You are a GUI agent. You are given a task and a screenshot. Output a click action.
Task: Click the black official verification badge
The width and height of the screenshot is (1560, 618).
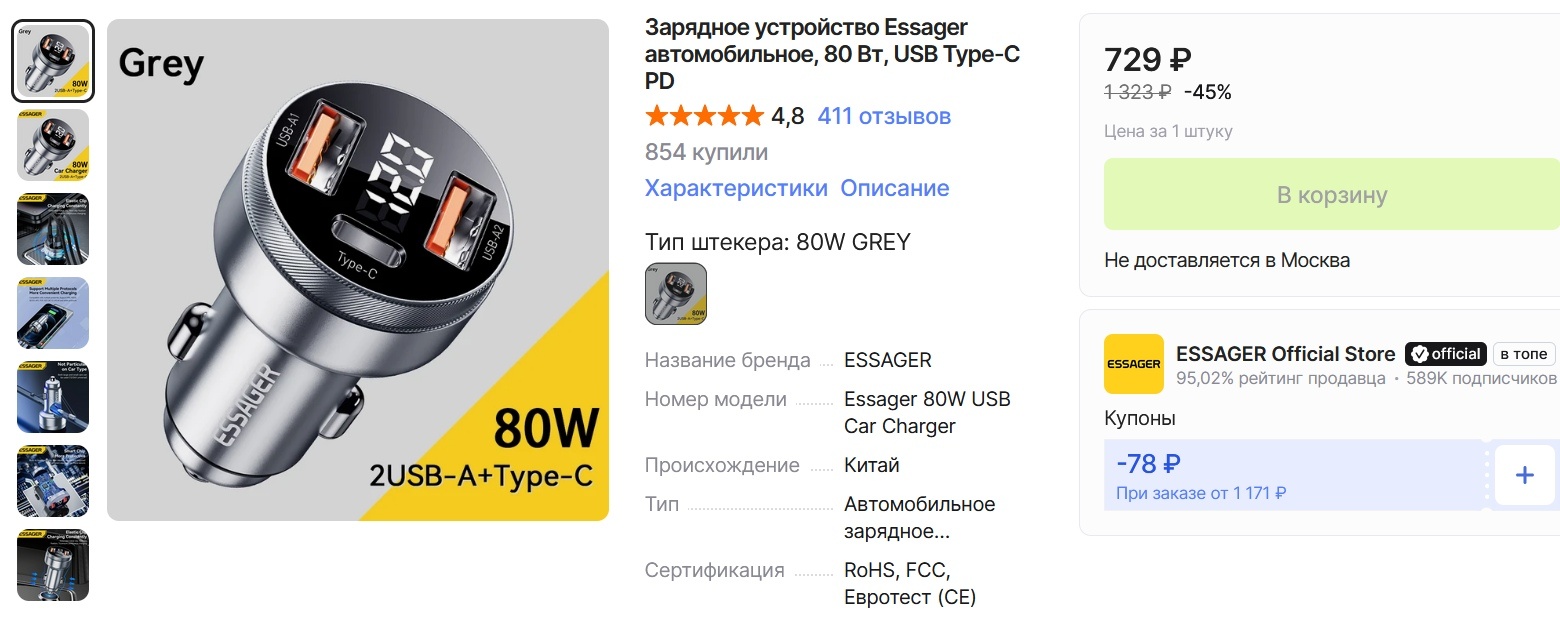(1444, 353)
